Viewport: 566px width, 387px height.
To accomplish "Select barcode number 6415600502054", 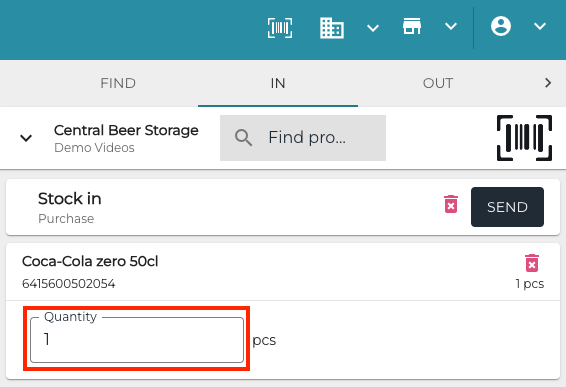I will pyautogui.click(x=69, y=284).
